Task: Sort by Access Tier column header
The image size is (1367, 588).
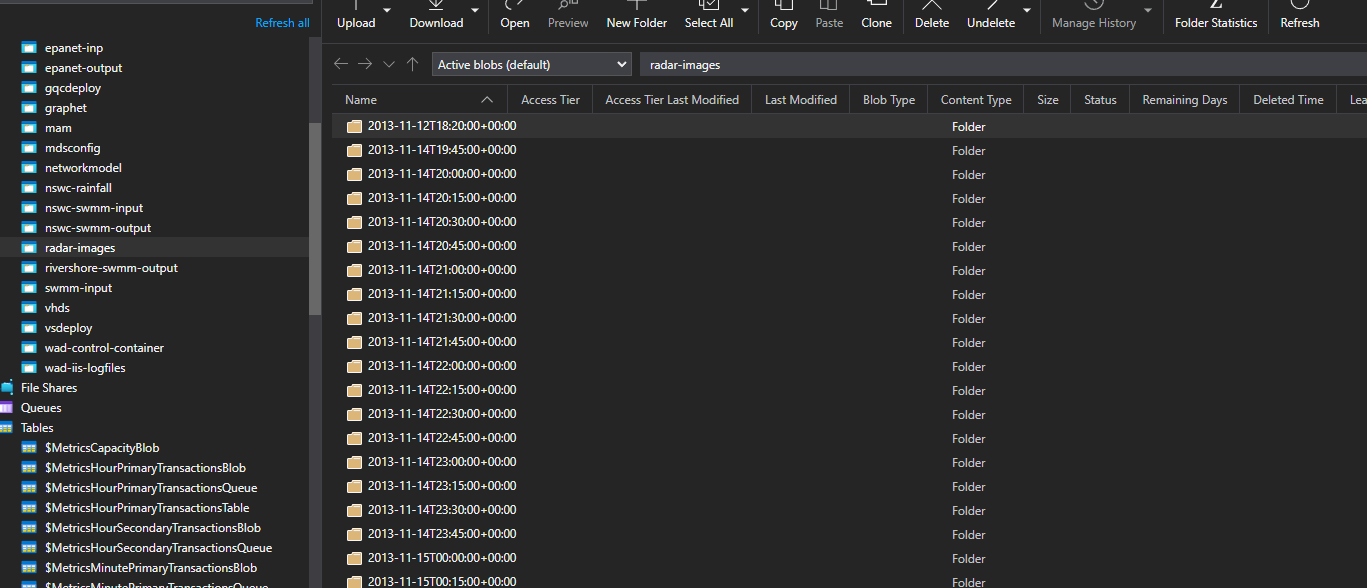Action: click(x=550, y=100)
